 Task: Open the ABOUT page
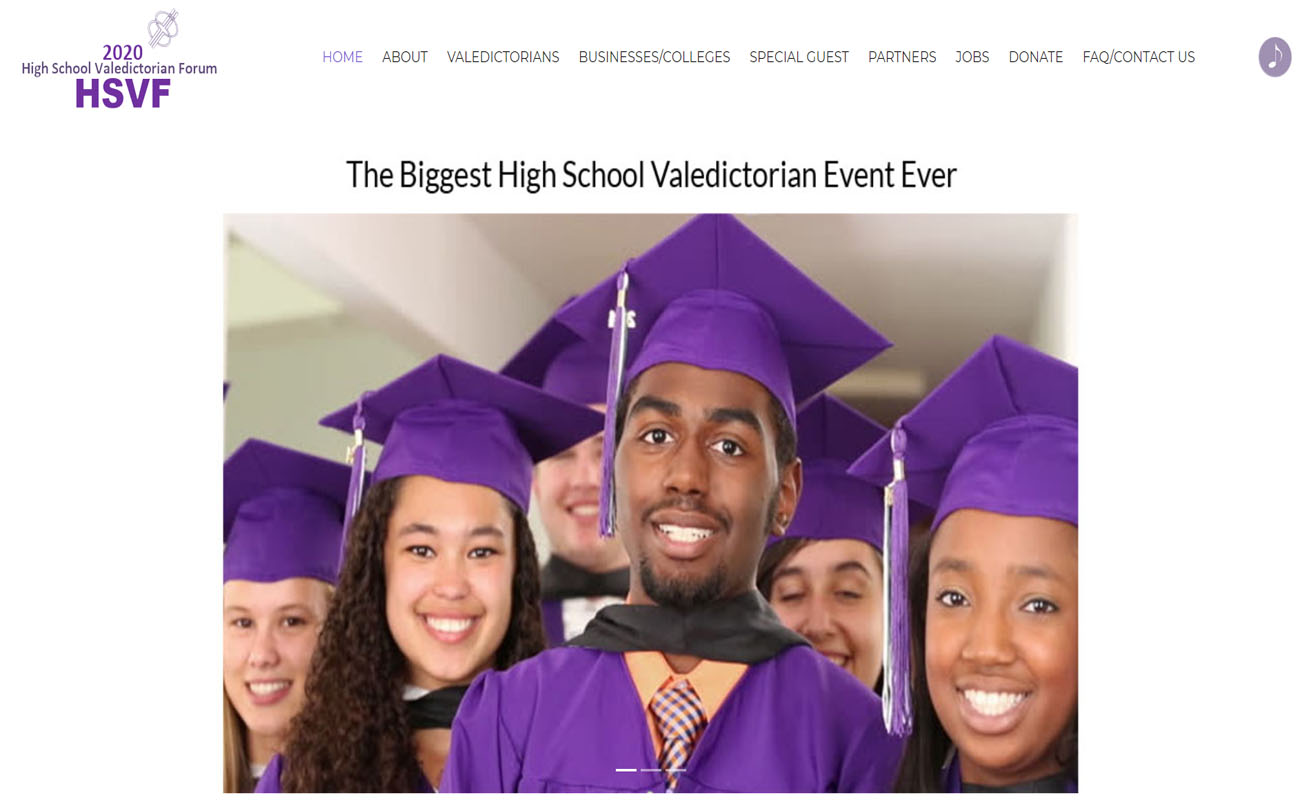pos(405,57)
